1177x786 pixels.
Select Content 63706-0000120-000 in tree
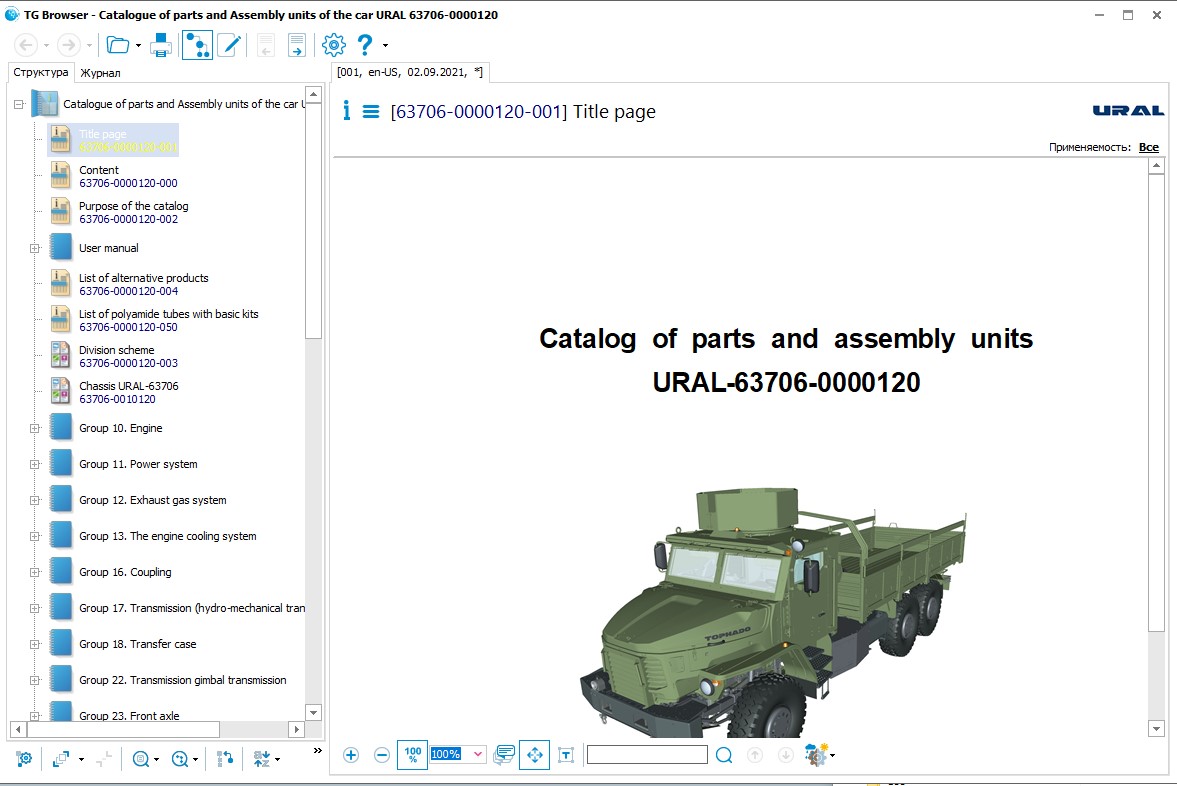[x=128, y=176]
